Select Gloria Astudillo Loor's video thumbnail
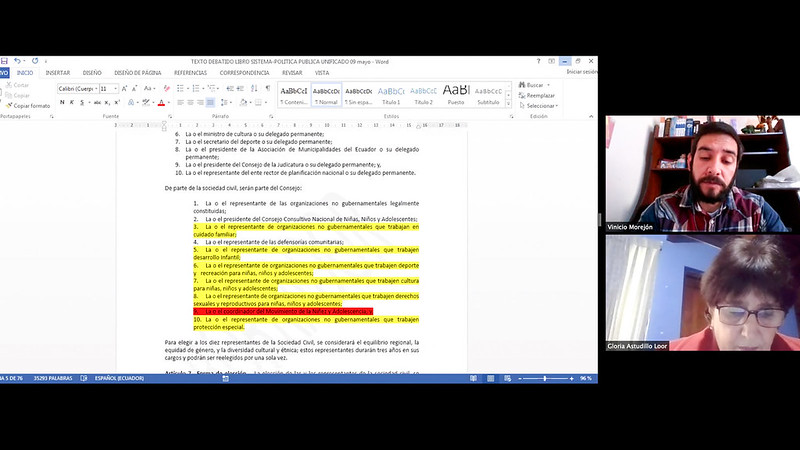The image size is (800, 450). tap(703, 293)
